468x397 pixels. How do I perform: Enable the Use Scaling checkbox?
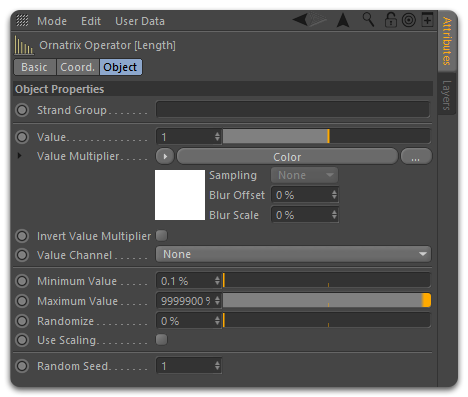pos(162,340)
